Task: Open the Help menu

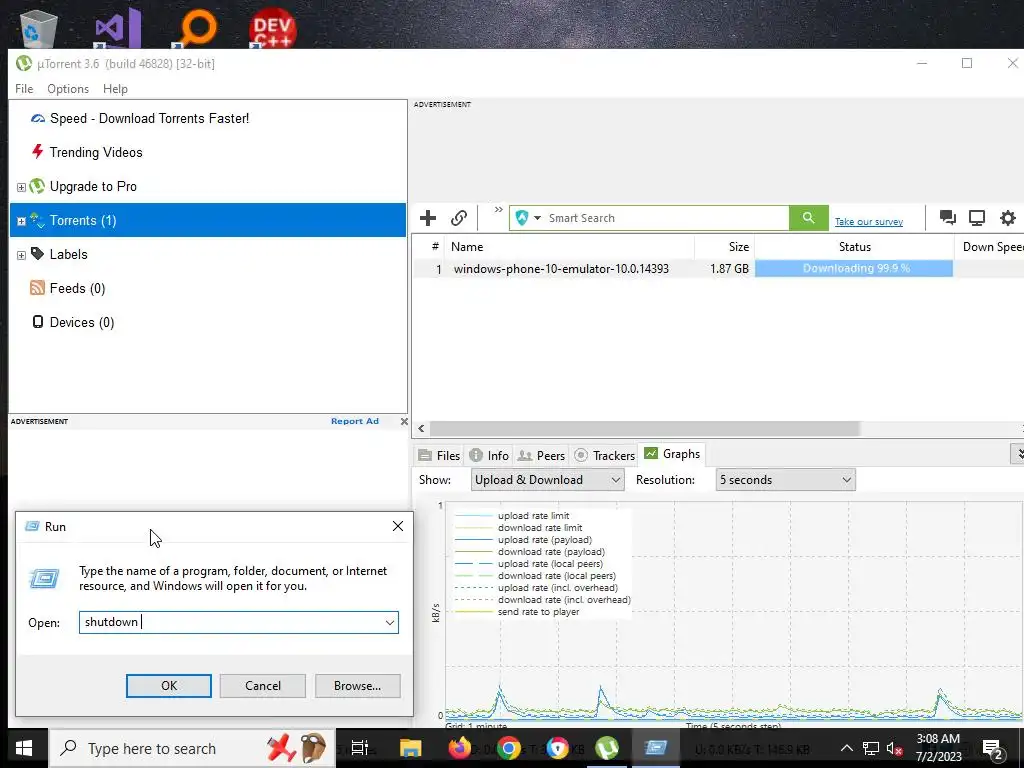Action: (115, 89)
